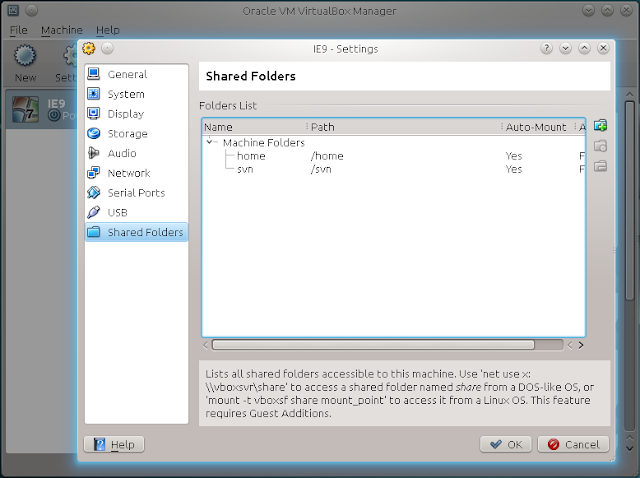Shade the settings dialog with down chevron

point(565,49)
